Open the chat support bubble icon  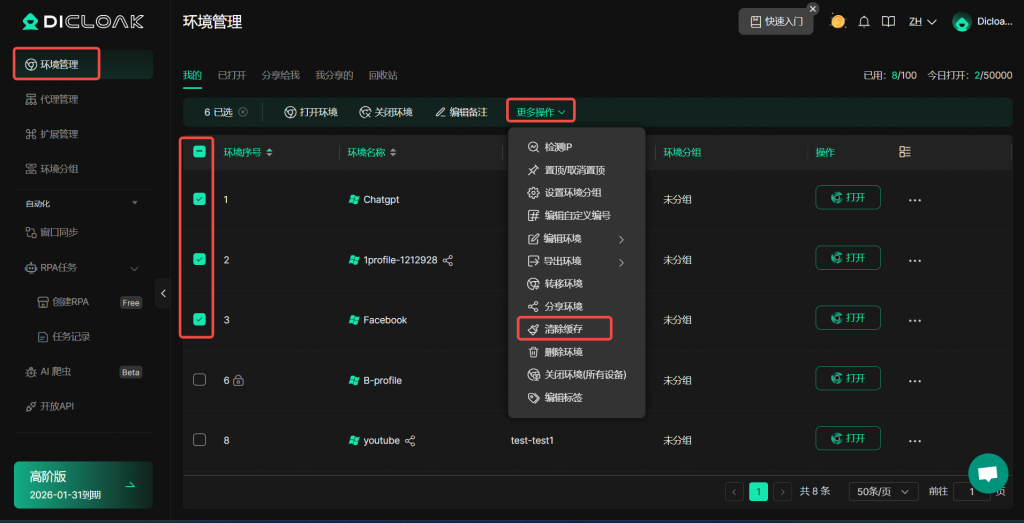point(988,473)
